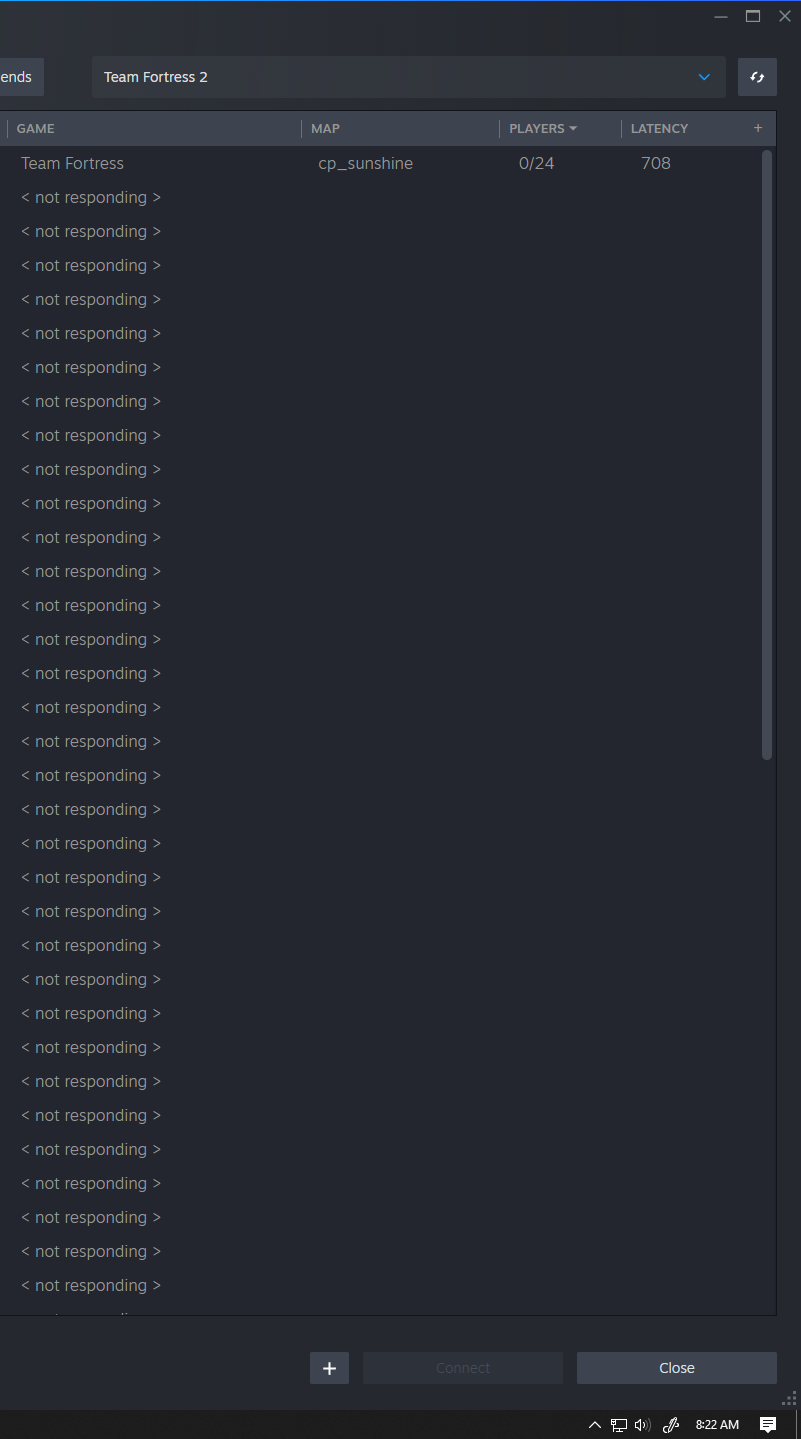Click the add column plus icon
Viewport: 801px width, 1439px height.
click(758, 128)
